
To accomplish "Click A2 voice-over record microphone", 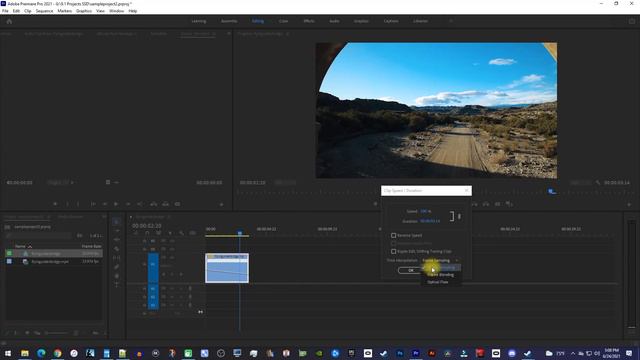I will point(190,297).
